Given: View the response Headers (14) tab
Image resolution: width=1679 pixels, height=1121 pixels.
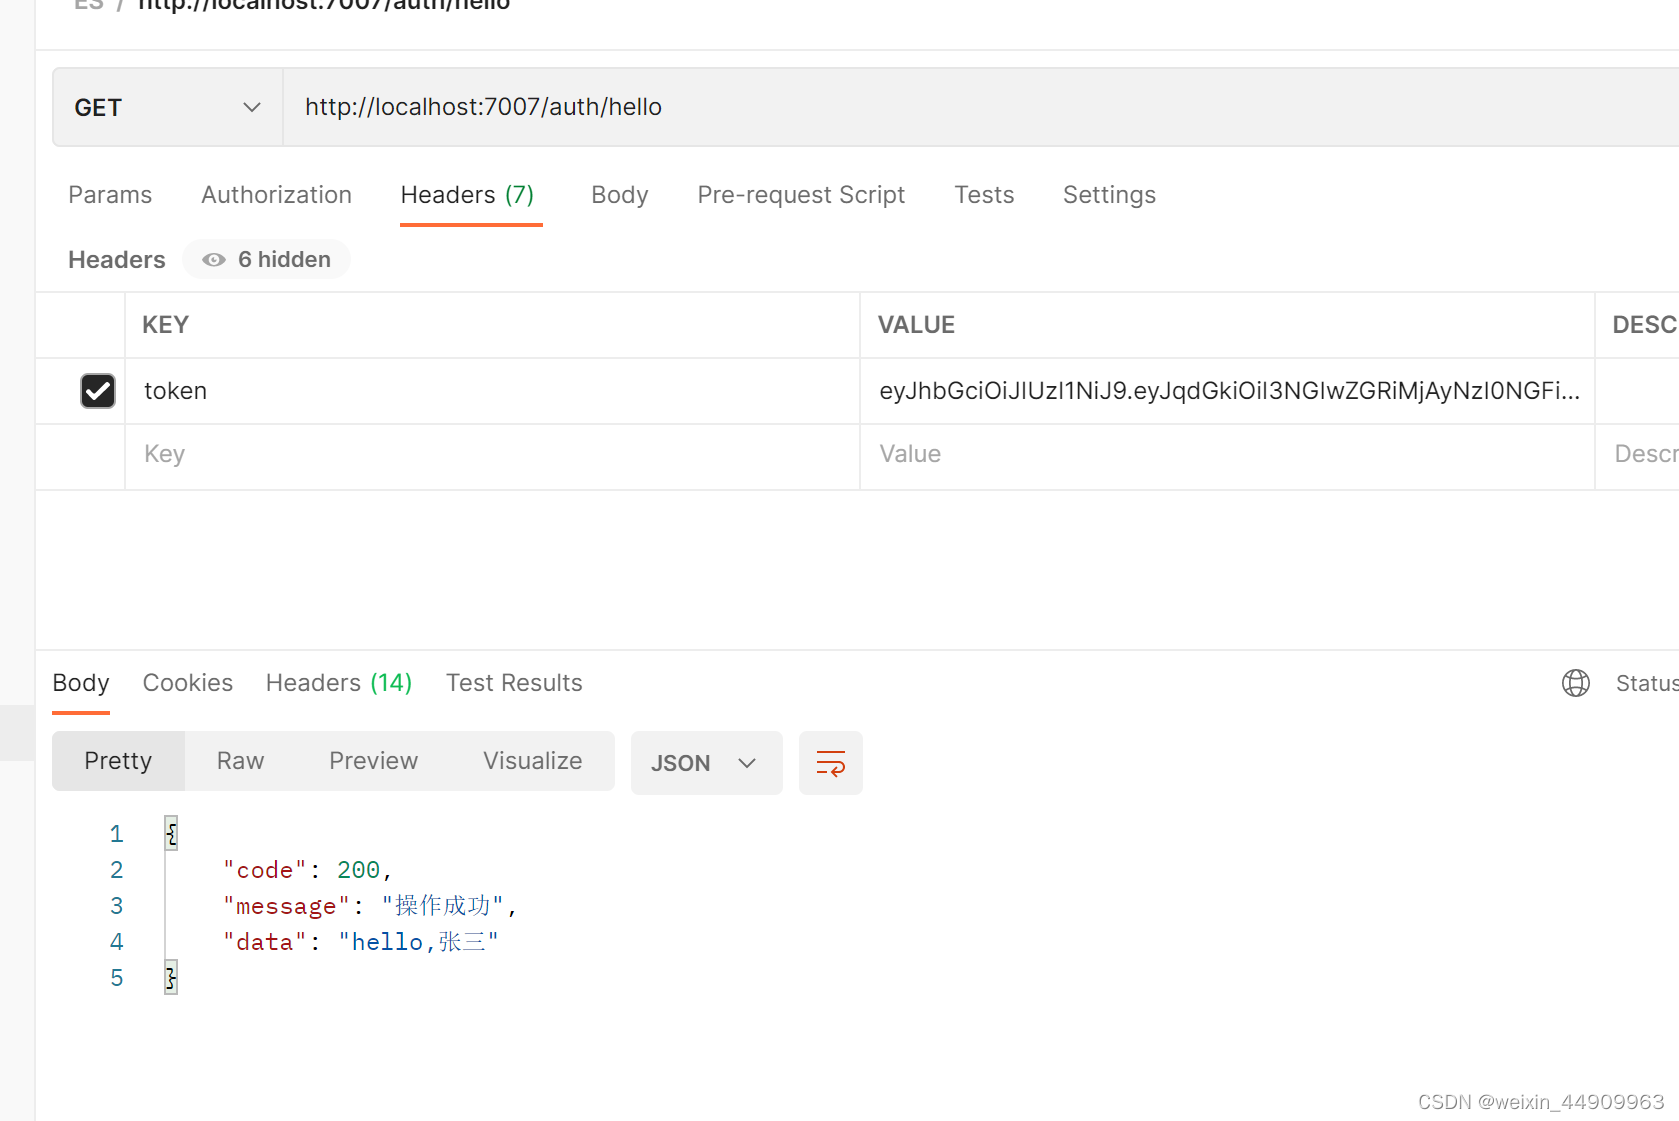Looking at the screenshot, I should coord(339,683).
